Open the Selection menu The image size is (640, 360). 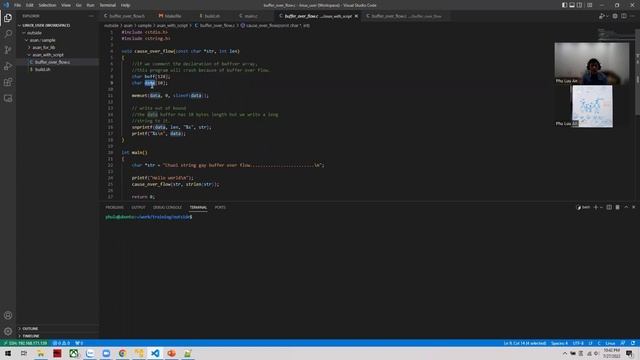pos(47,5)
